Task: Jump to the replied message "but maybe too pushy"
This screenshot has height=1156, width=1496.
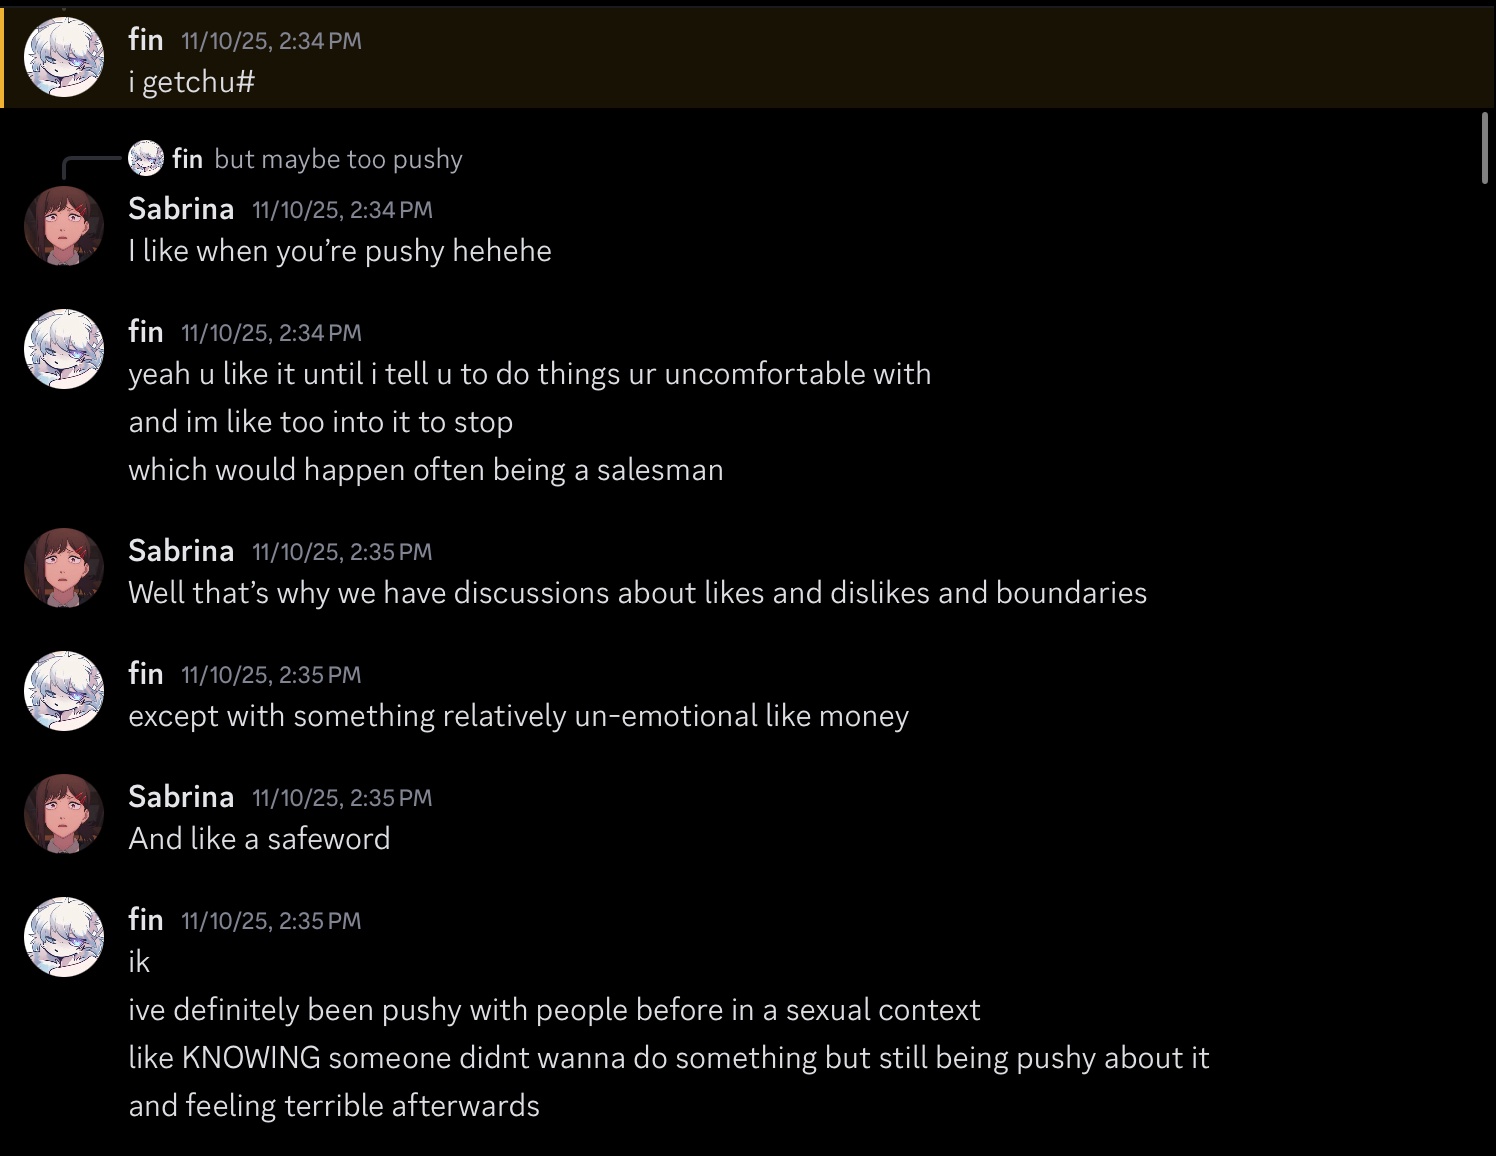Action: 338,159
